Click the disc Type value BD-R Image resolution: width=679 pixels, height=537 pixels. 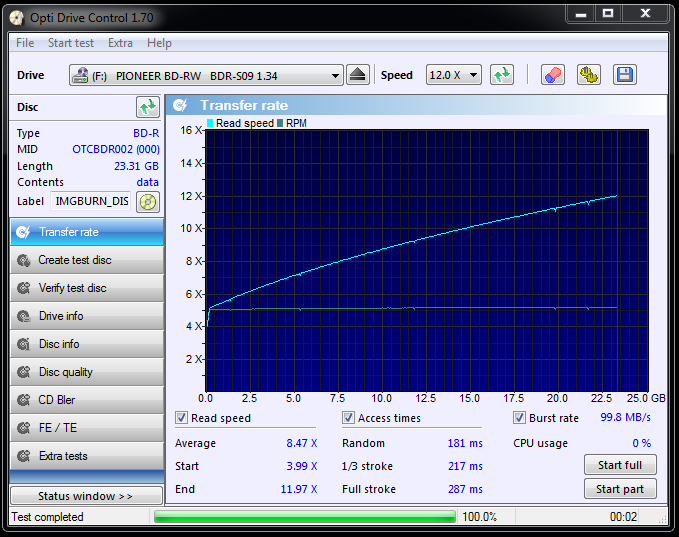(146, 133)
